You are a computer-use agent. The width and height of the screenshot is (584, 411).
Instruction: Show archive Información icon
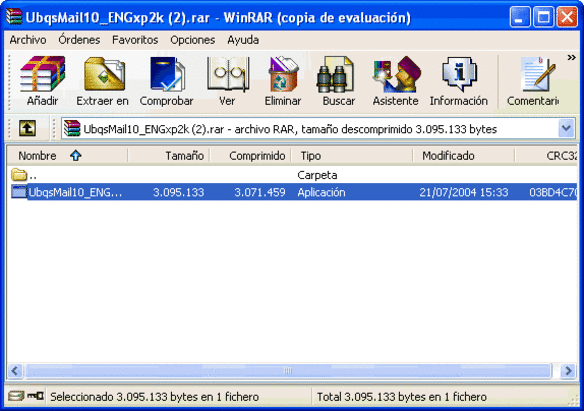click(x=459, y=74)
